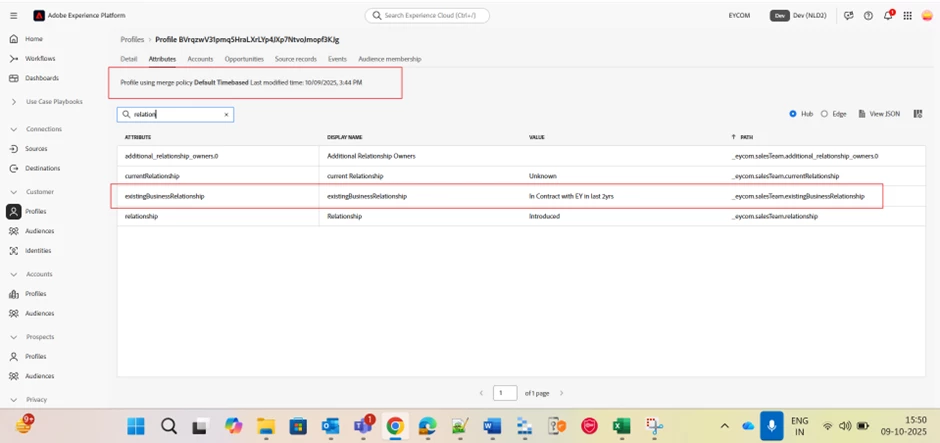Select the Attributes tab
The width and height of the screenshot is (940, 443).
[162, 59]
